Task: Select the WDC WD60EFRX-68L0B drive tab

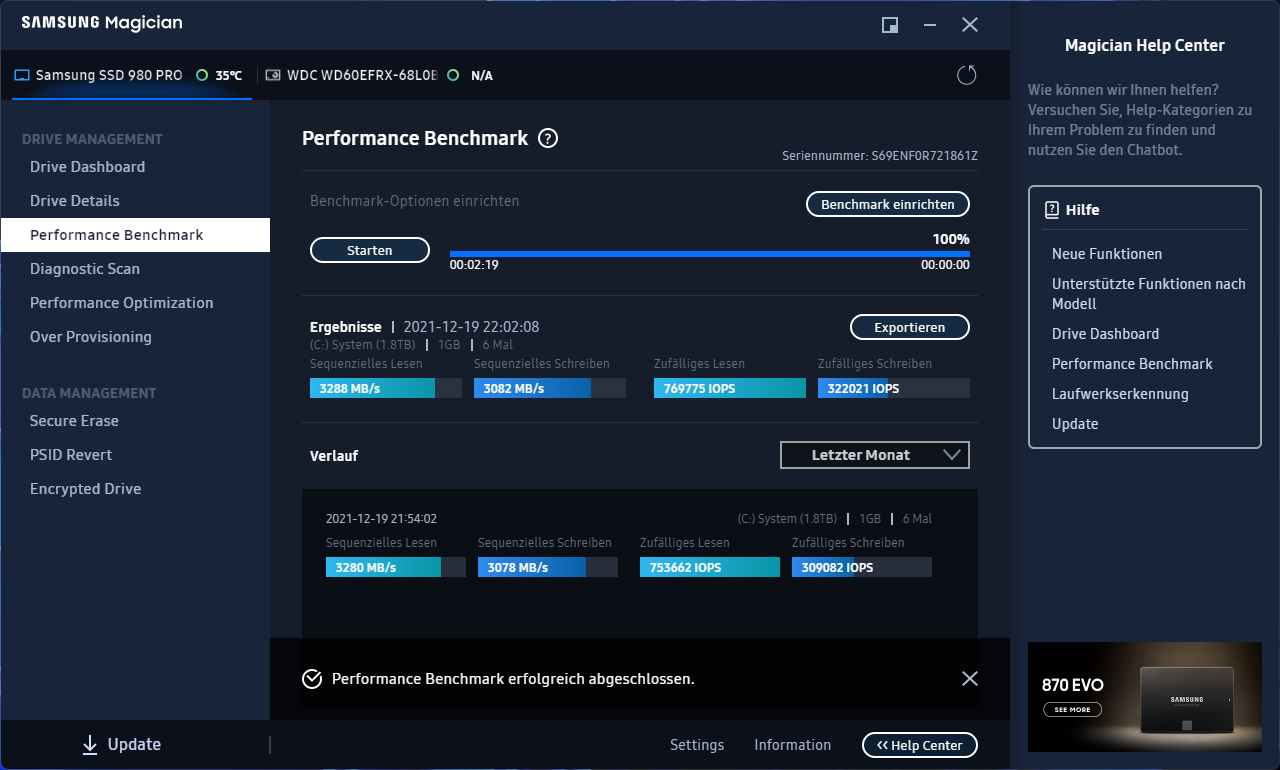Action: point(380,75)
